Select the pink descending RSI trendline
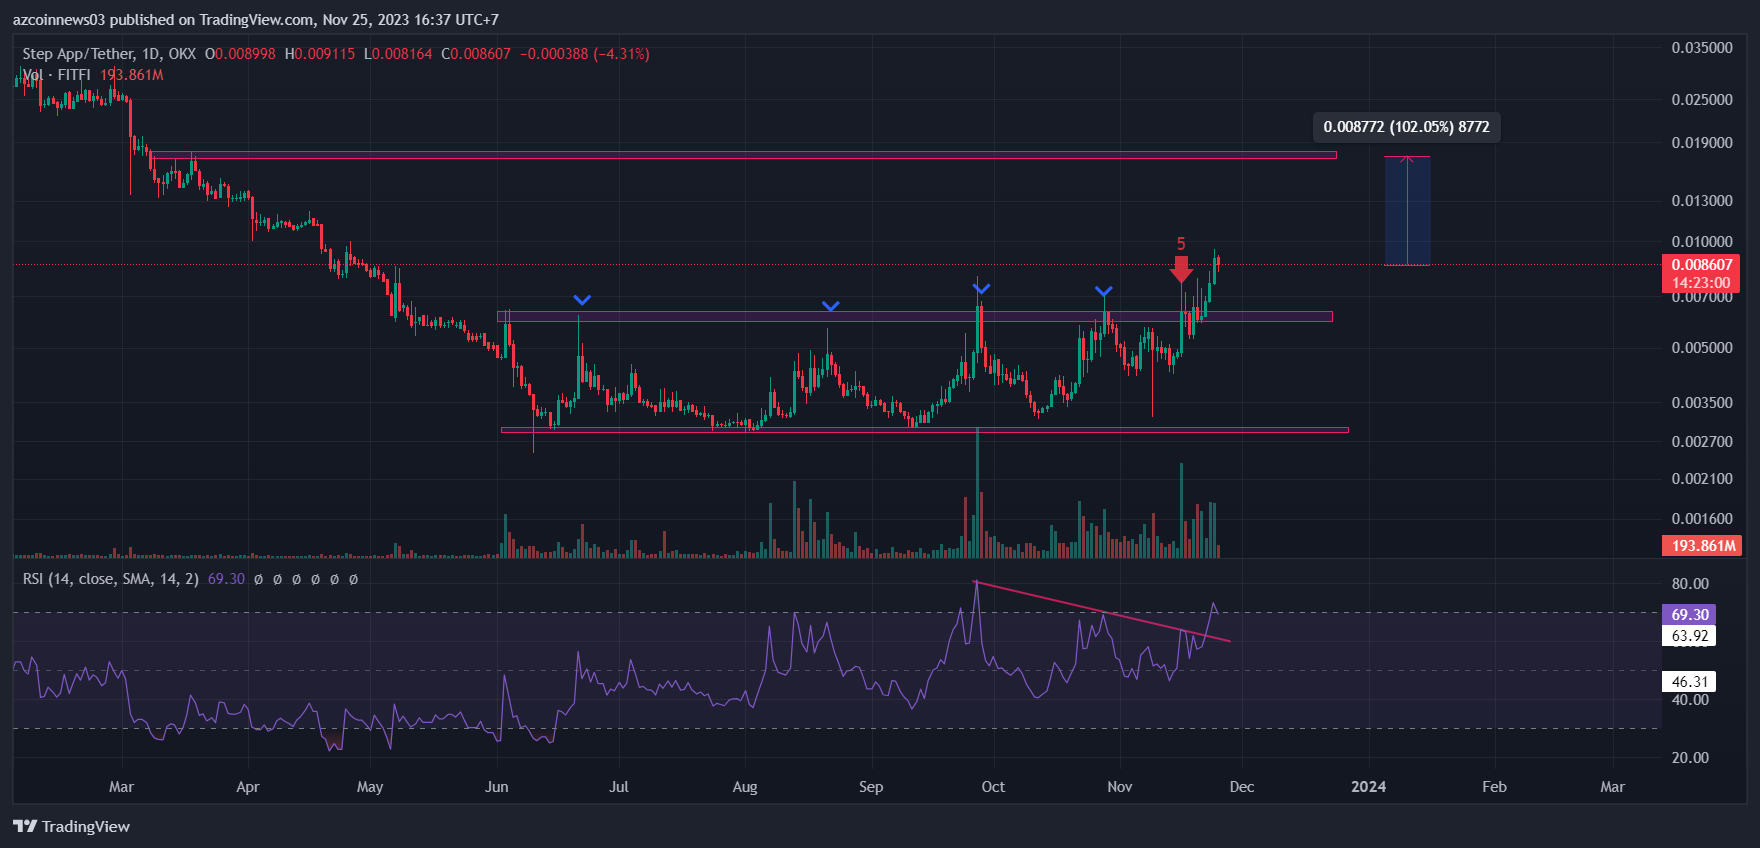The height and width of the screenshot is (848, 1760). [x=1100, y=611]
